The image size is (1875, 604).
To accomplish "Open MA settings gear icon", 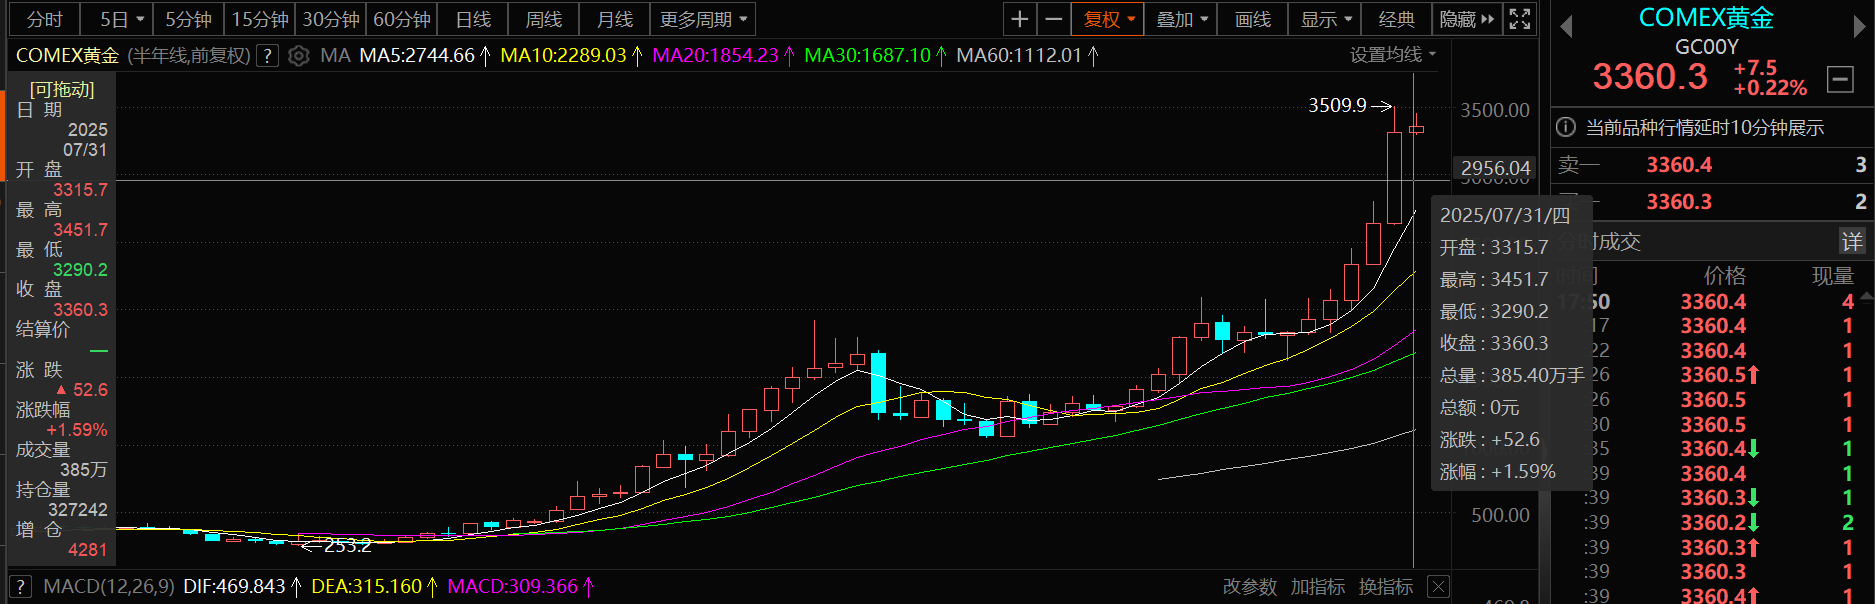I will 298,56.
